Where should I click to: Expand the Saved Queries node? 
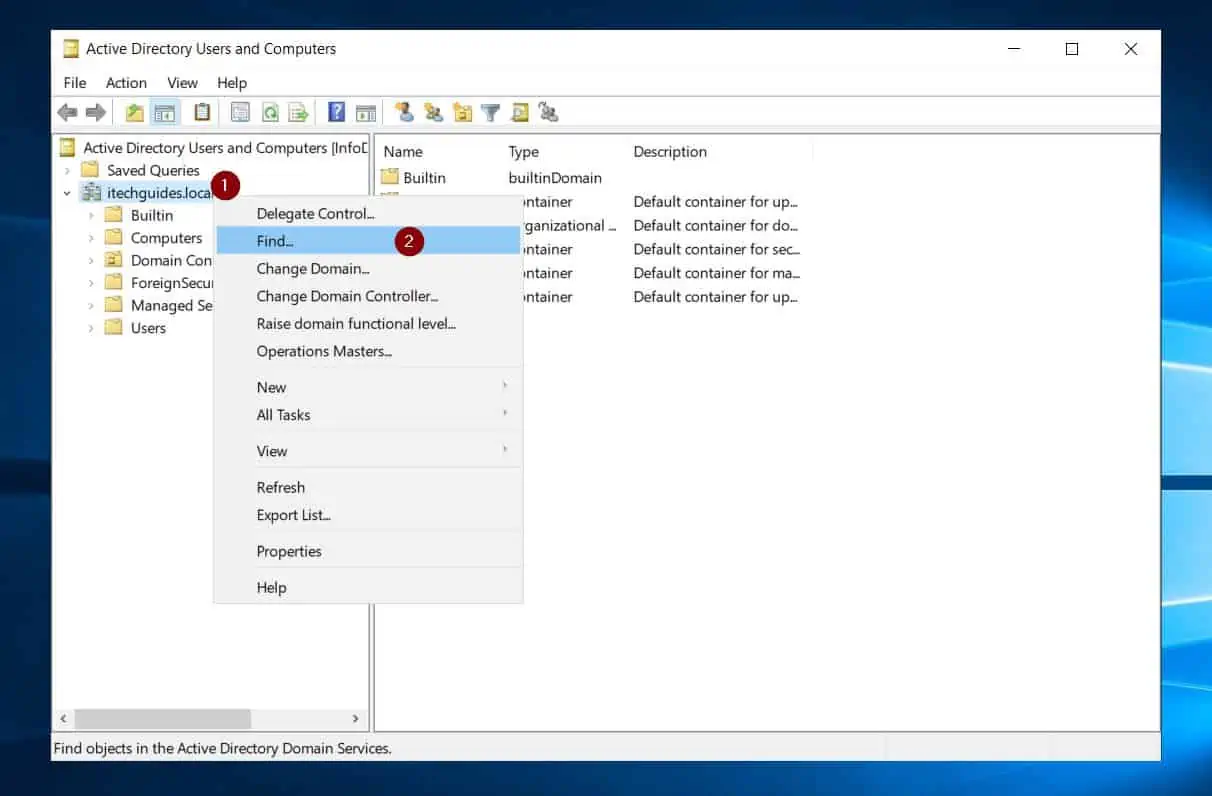[x=67, y=171]
